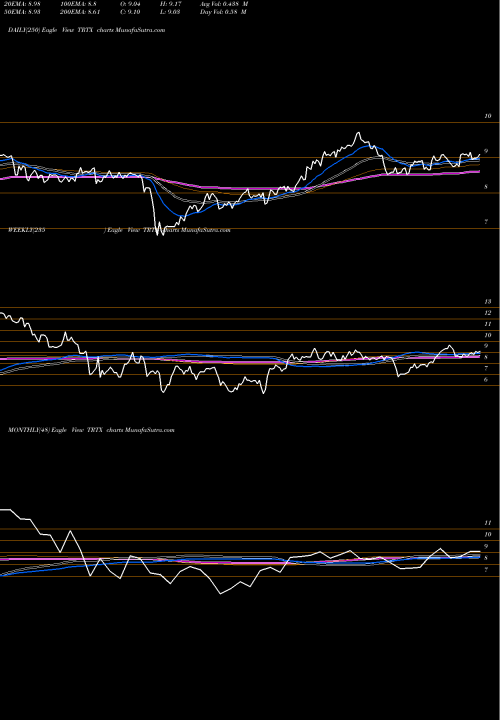Click the DAILY(250) Eagle View chart title

tap(86, 30)
